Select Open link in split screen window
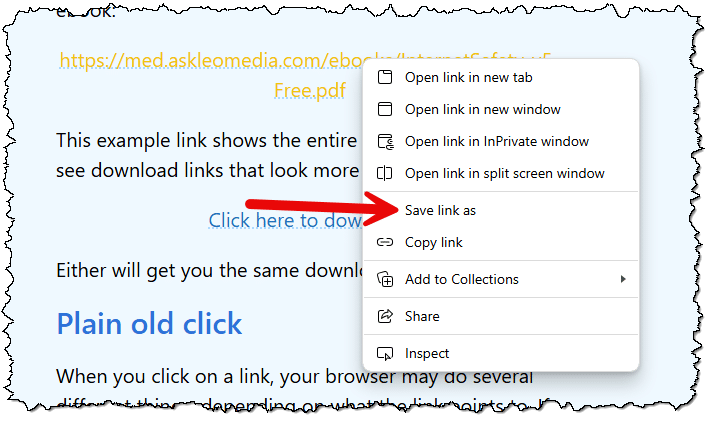The image size is (712, 421). (501, 173)
